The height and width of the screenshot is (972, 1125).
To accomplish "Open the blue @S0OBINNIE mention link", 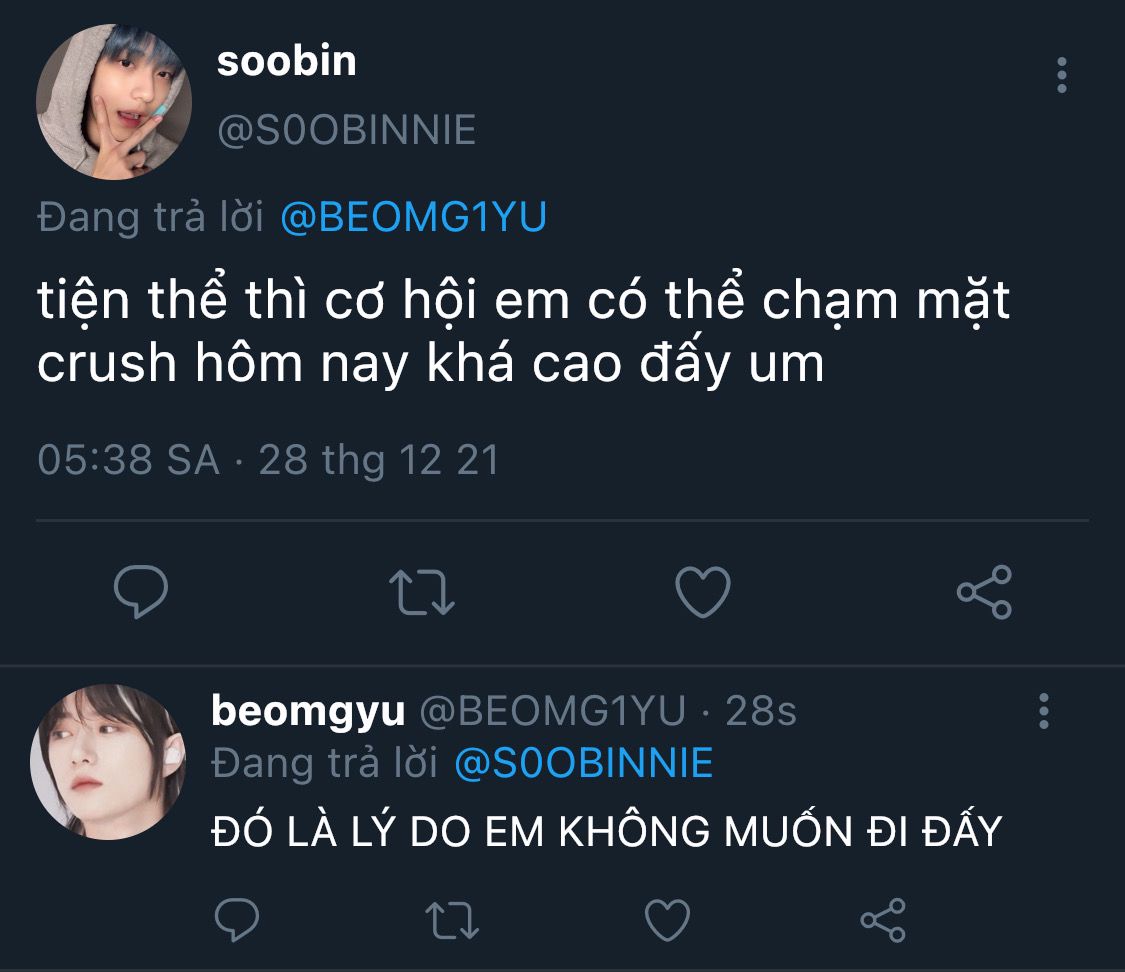I will (x=584, y=763).
